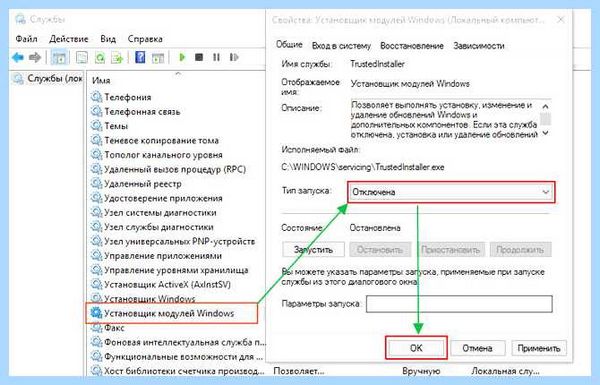Sort by the Имя column header
Screen dimensions: 600x385
click(x=101, y=80)
